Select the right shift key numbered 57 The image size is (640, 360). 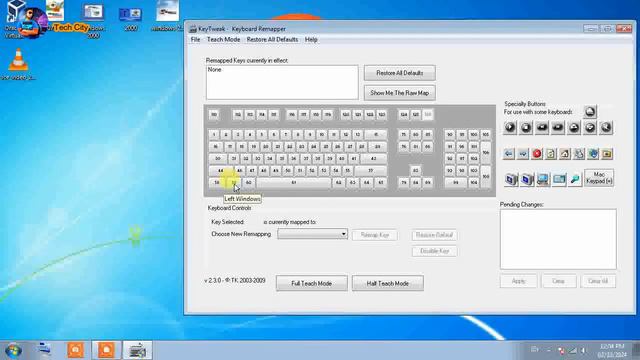370,171
